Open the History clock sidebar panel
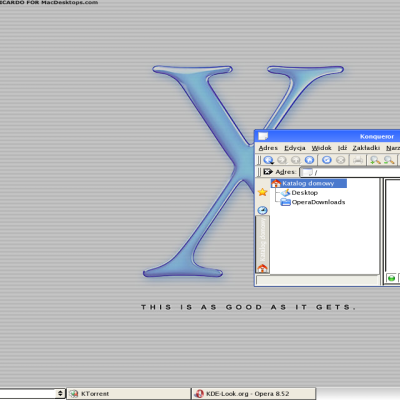This screenshot has height=400, width=400. (263, 210)
